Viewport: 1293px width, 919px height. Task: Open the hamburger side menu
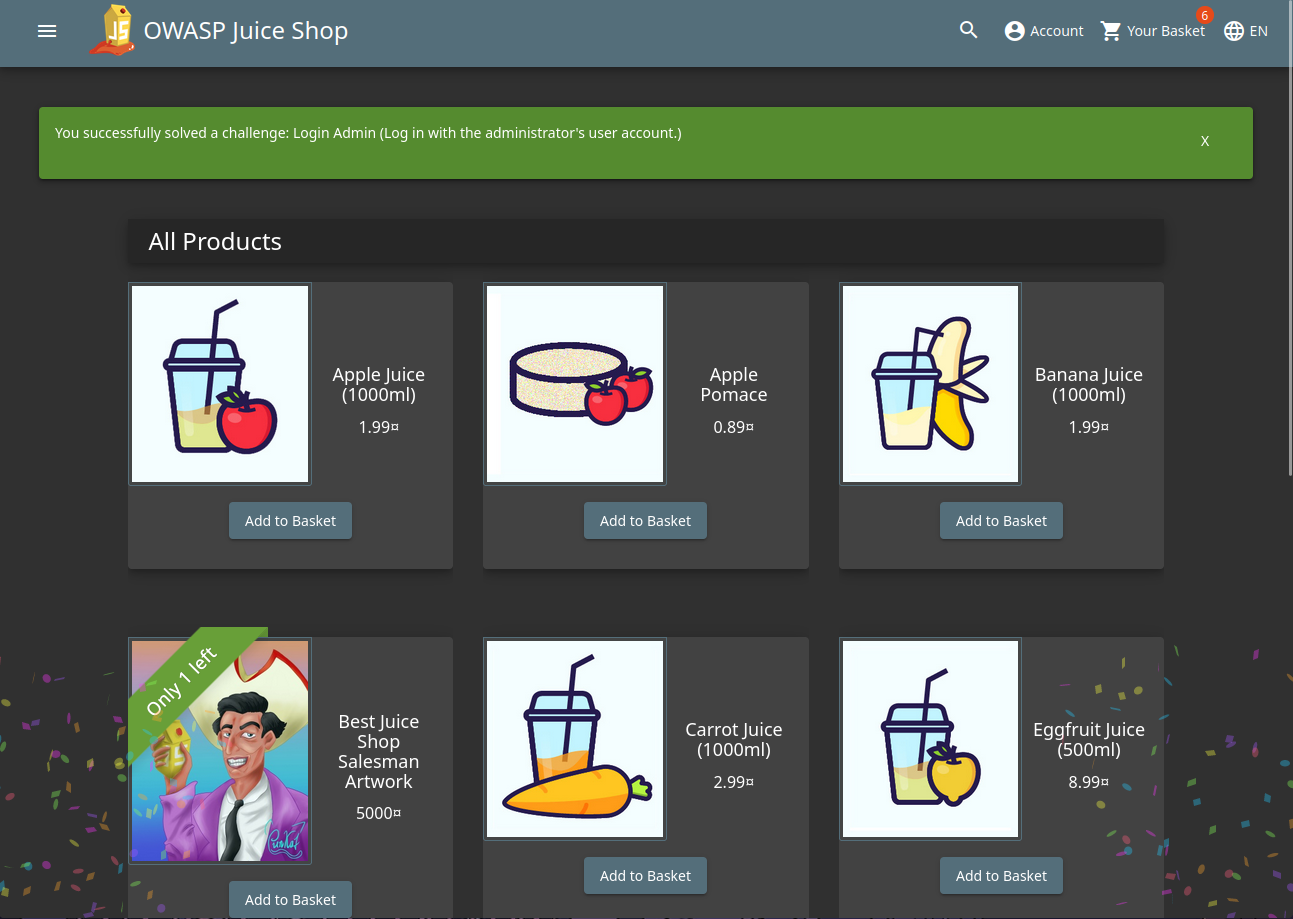(47, 31)
